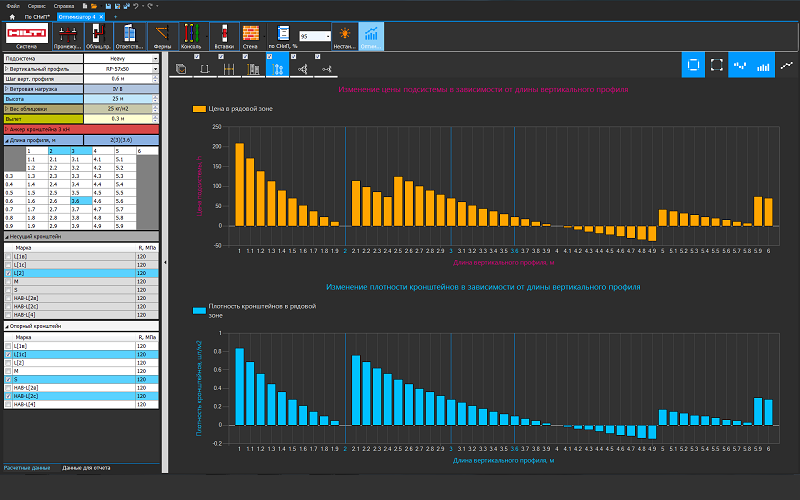
Task: Open the Вертикальный профиль dropdown arrow
Action: 156,69
